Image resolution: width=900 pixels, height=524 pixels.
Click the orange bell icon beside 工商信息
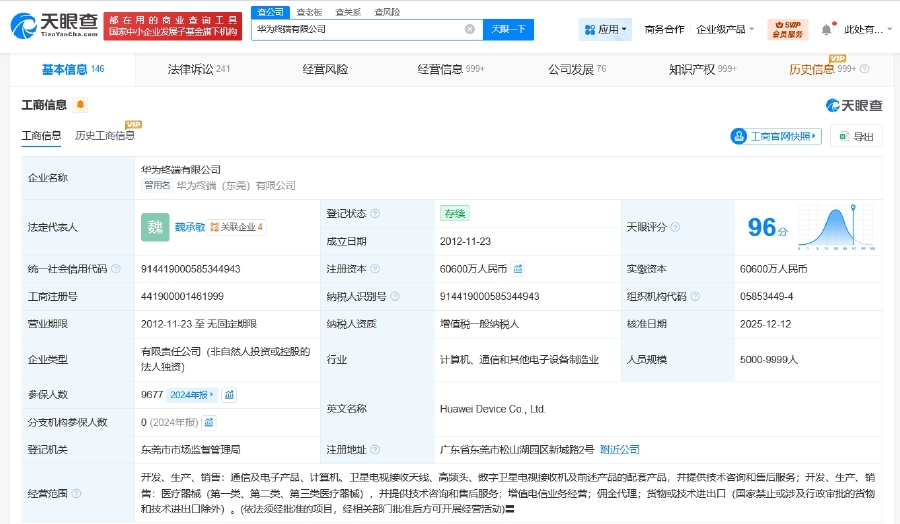pyautogui.click(x=80, y=105)
